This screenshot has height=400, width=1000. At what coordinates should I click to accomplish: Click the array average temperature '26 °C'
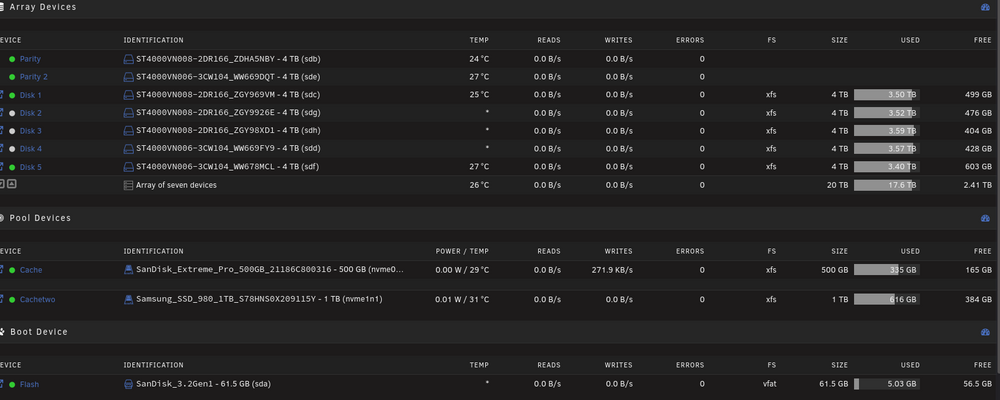(479, 186)
